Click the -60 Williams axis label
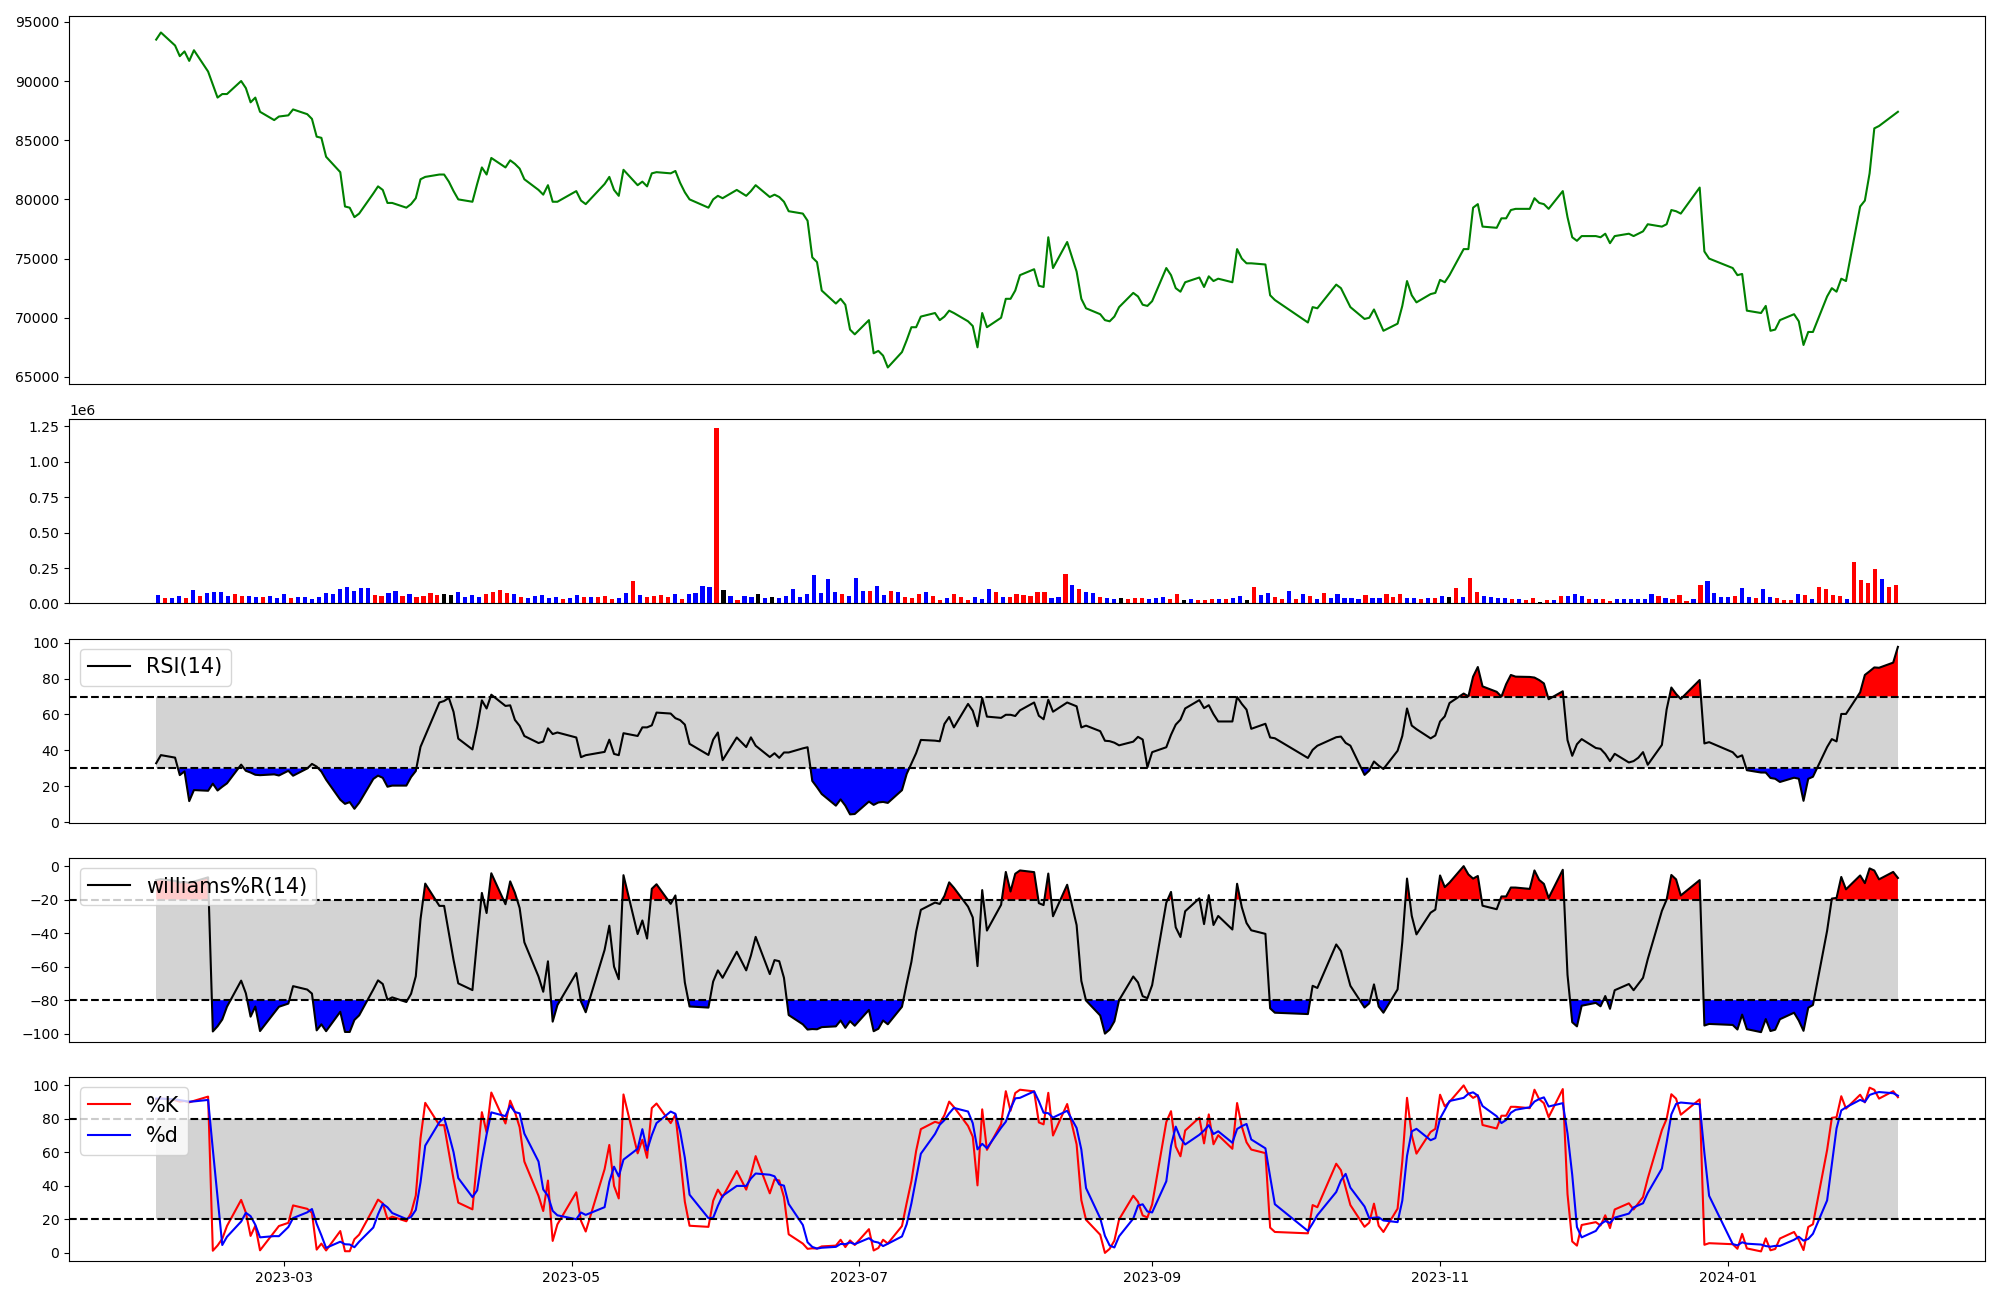This screenshot has width=2000, height=1300. [x=45, y=967]
